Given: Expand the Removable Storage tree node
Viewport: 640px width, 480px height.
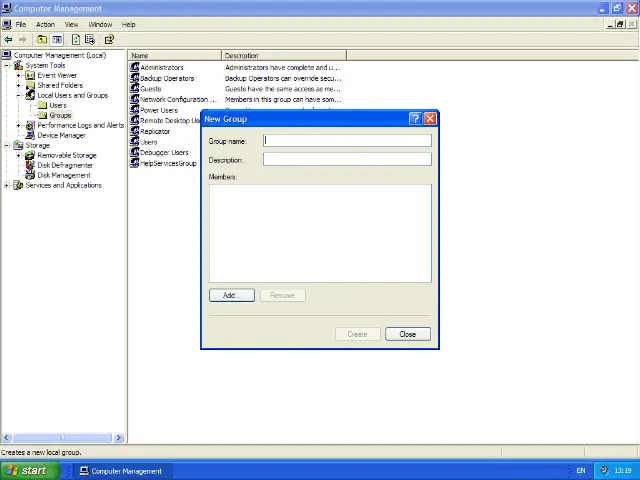Looking at the screenshot, I should (18, 155).
